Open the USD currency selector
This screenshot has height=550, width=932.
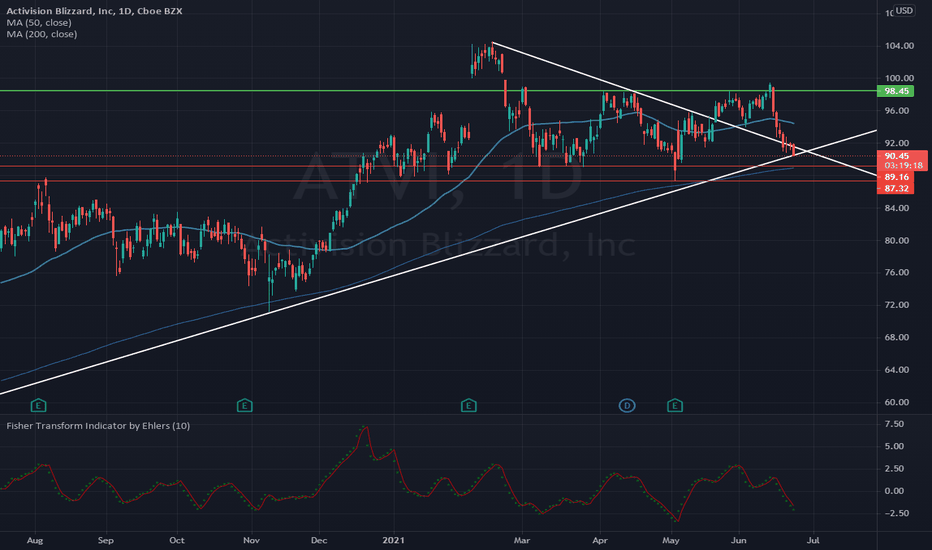tap(904, 11)
